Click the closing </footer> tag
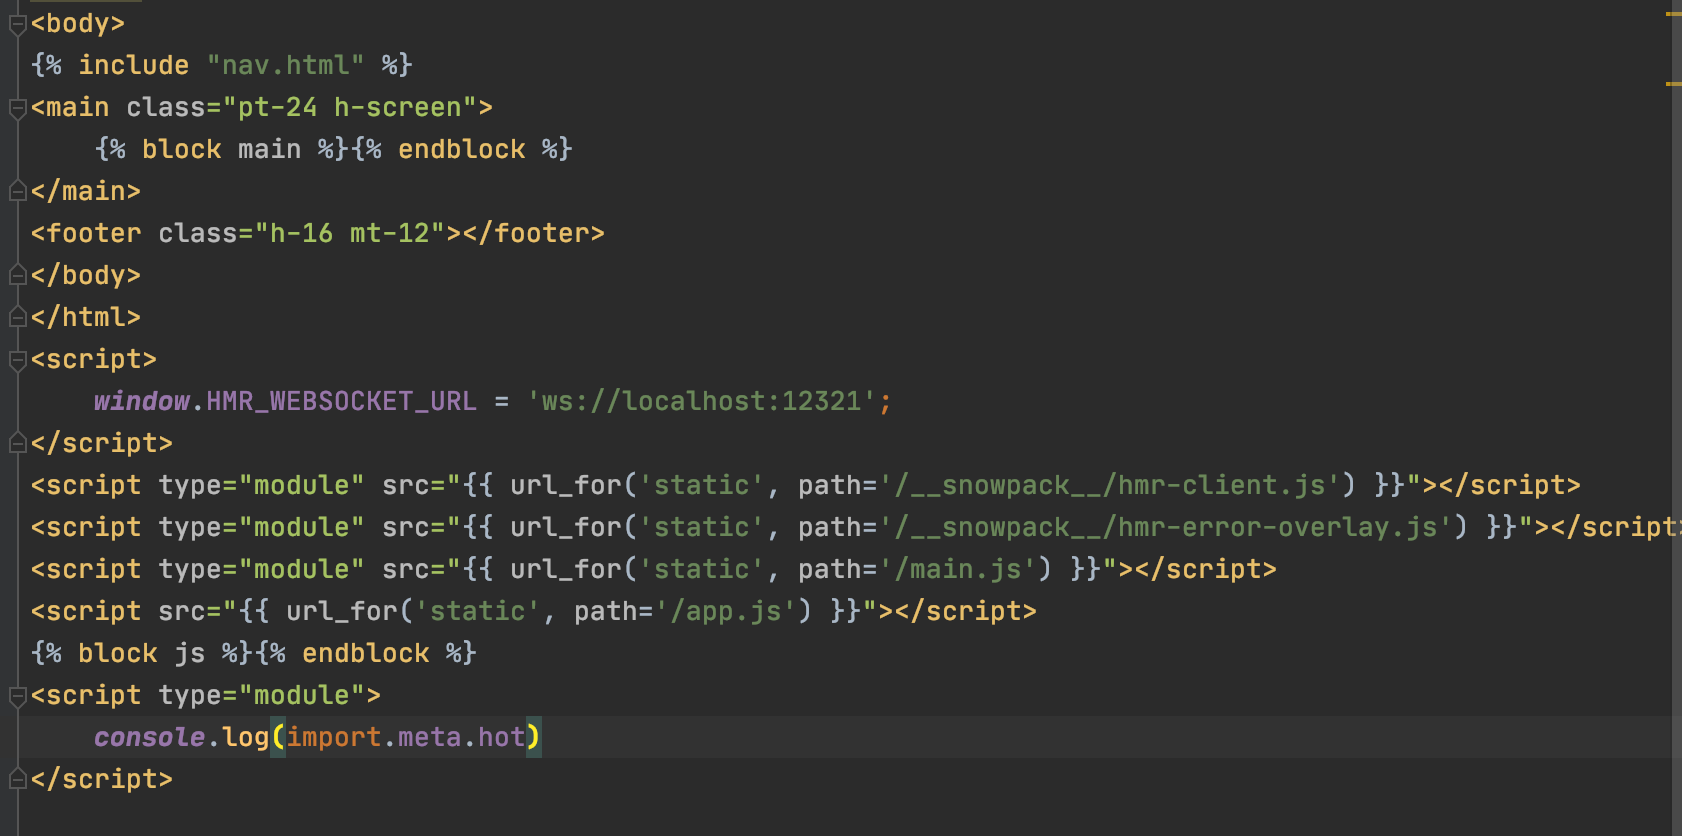This screenshot has width=1682, height=836. tap(534, 233)
